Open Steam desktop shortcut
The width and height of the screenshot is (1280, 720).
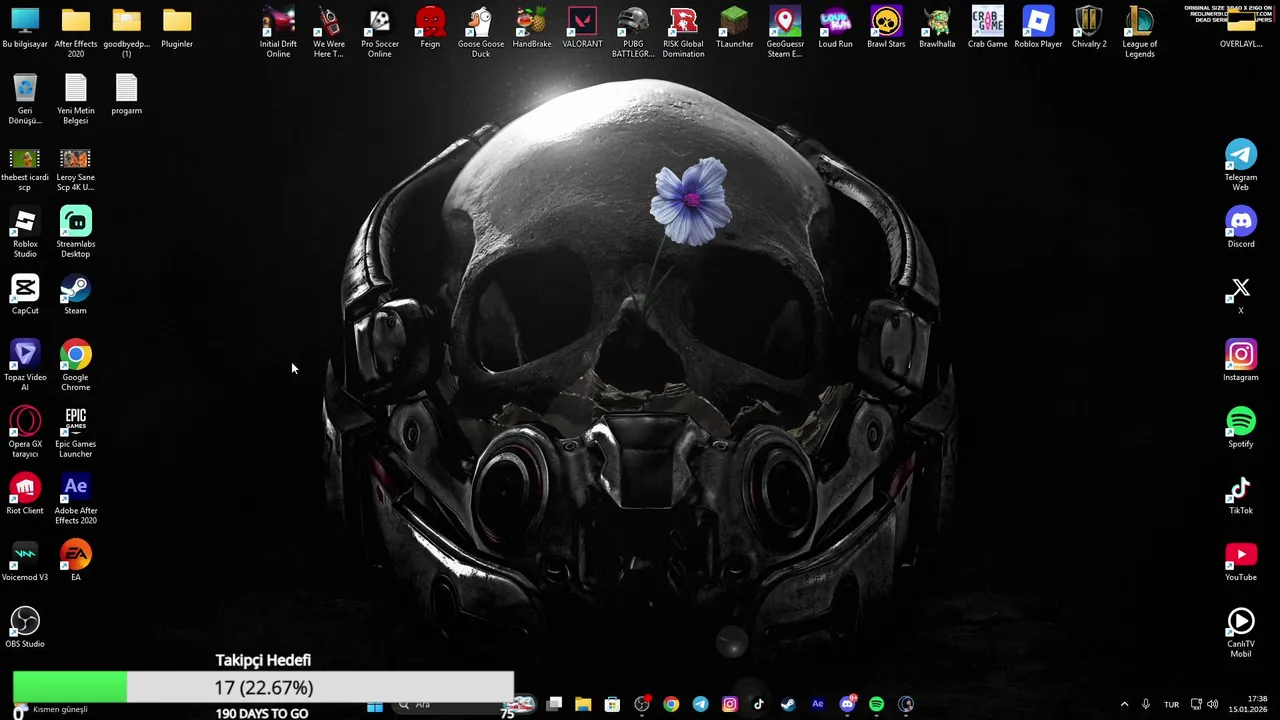76,295
